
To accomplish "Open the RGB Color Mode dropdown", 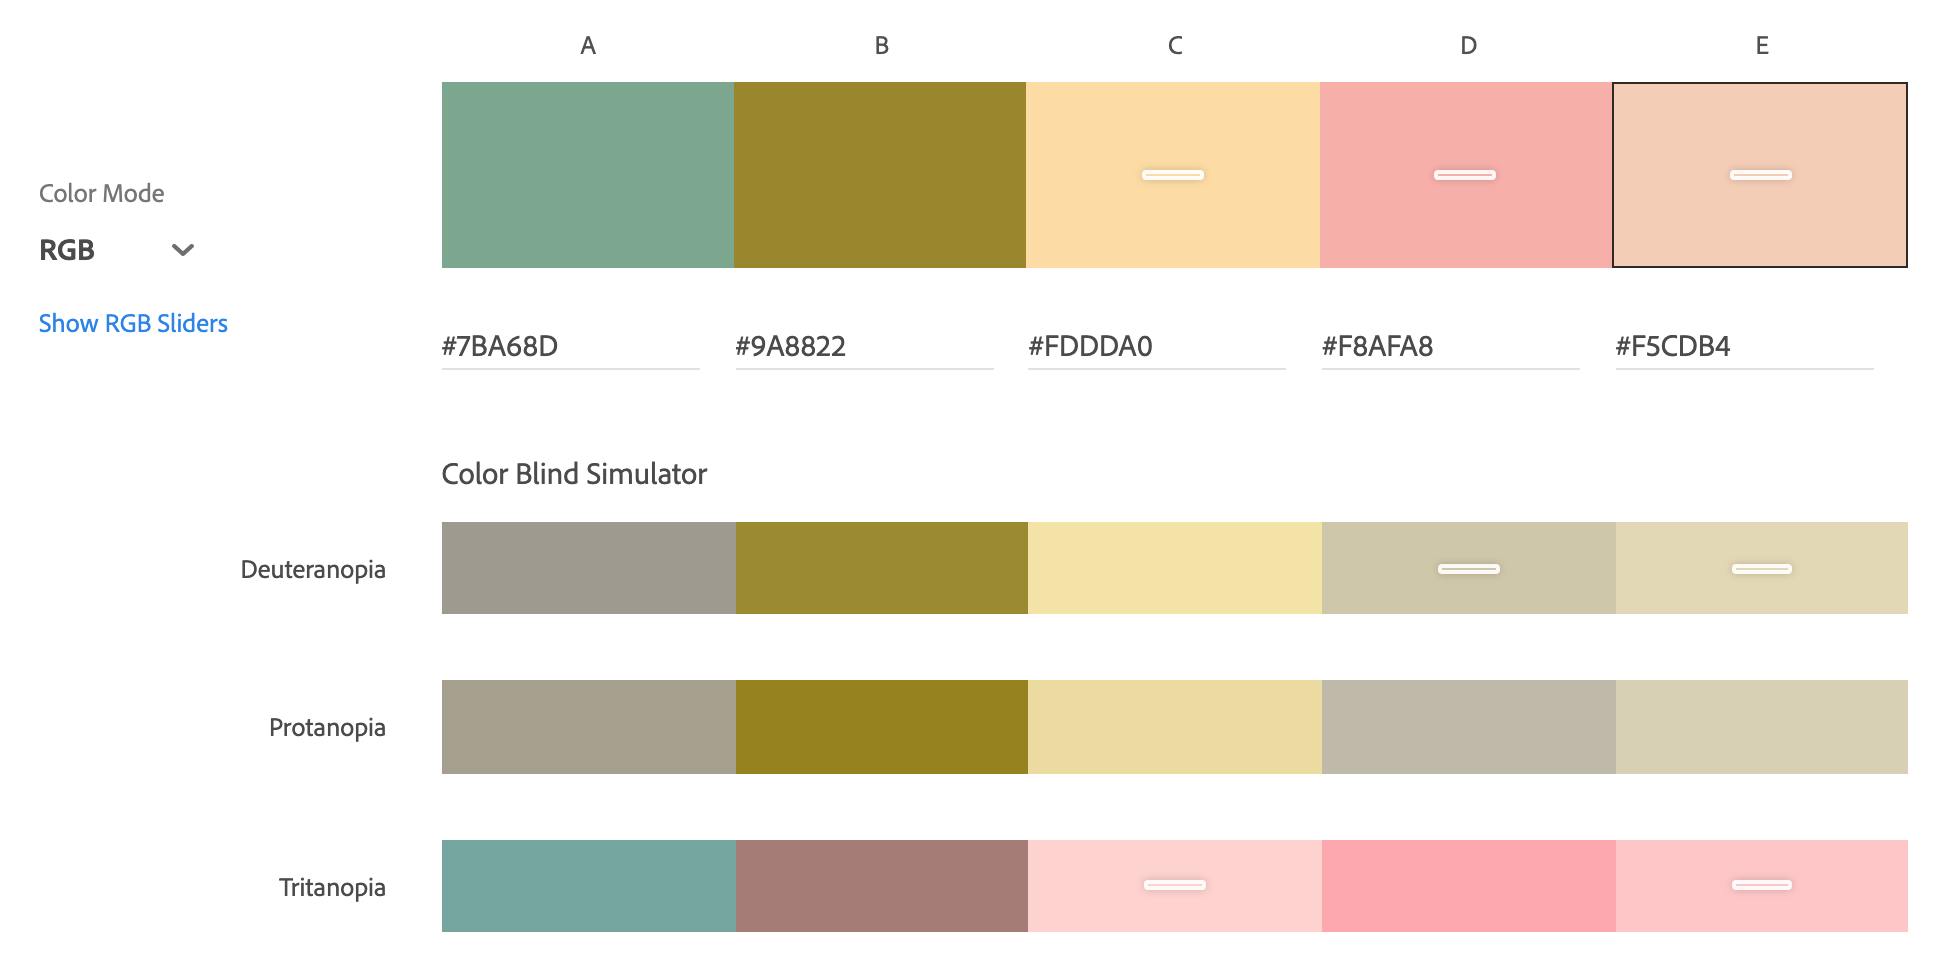I will (x=115, y=250).
